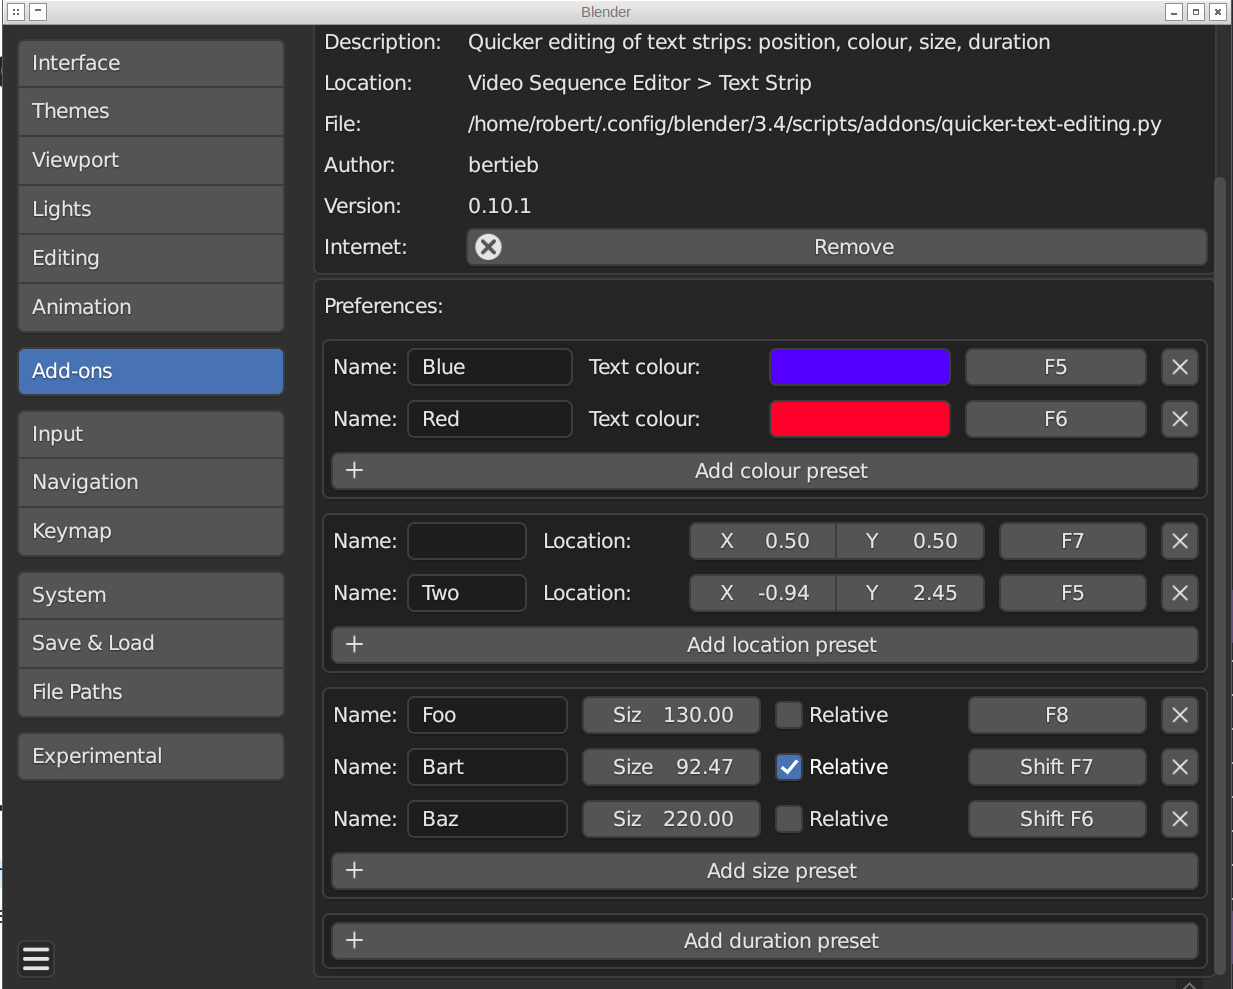The height and width of the screenshot is (989, 1233).
Task: Click the quicker-text-editing.py file path text
Action: point(815,124)
